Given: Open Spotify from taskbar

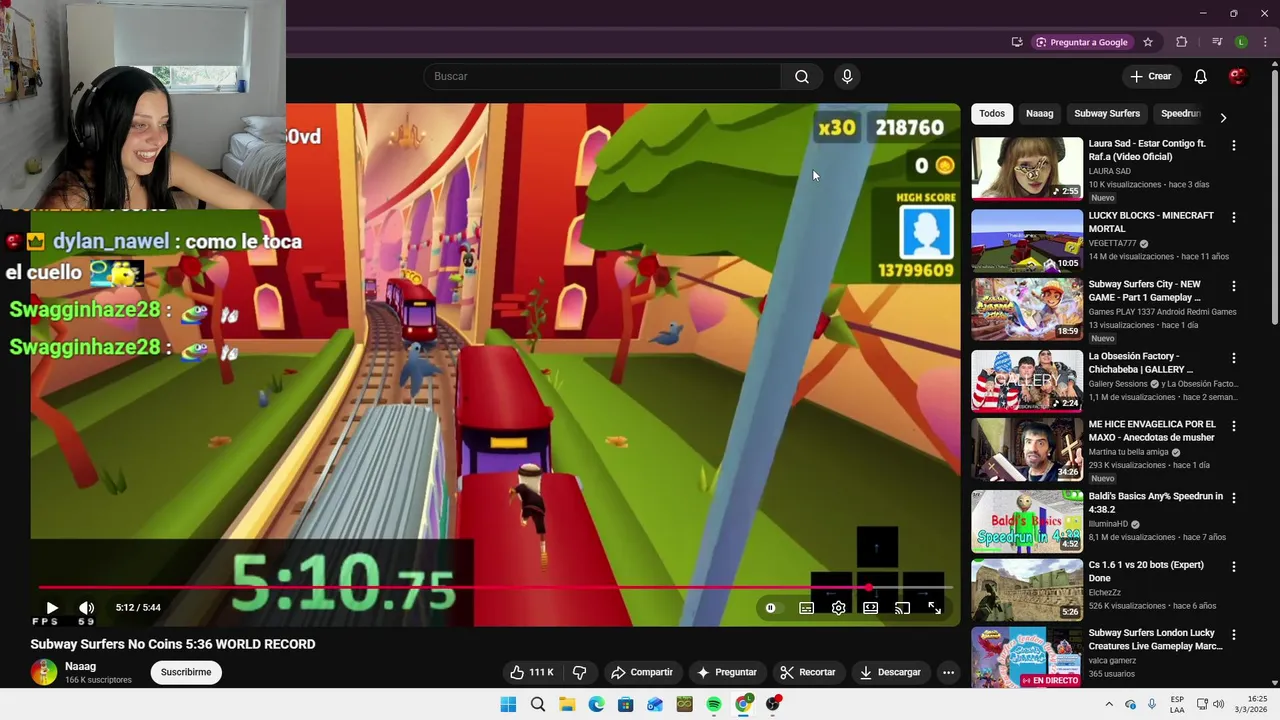Looking at the screenshot, I should click(714, 704).
